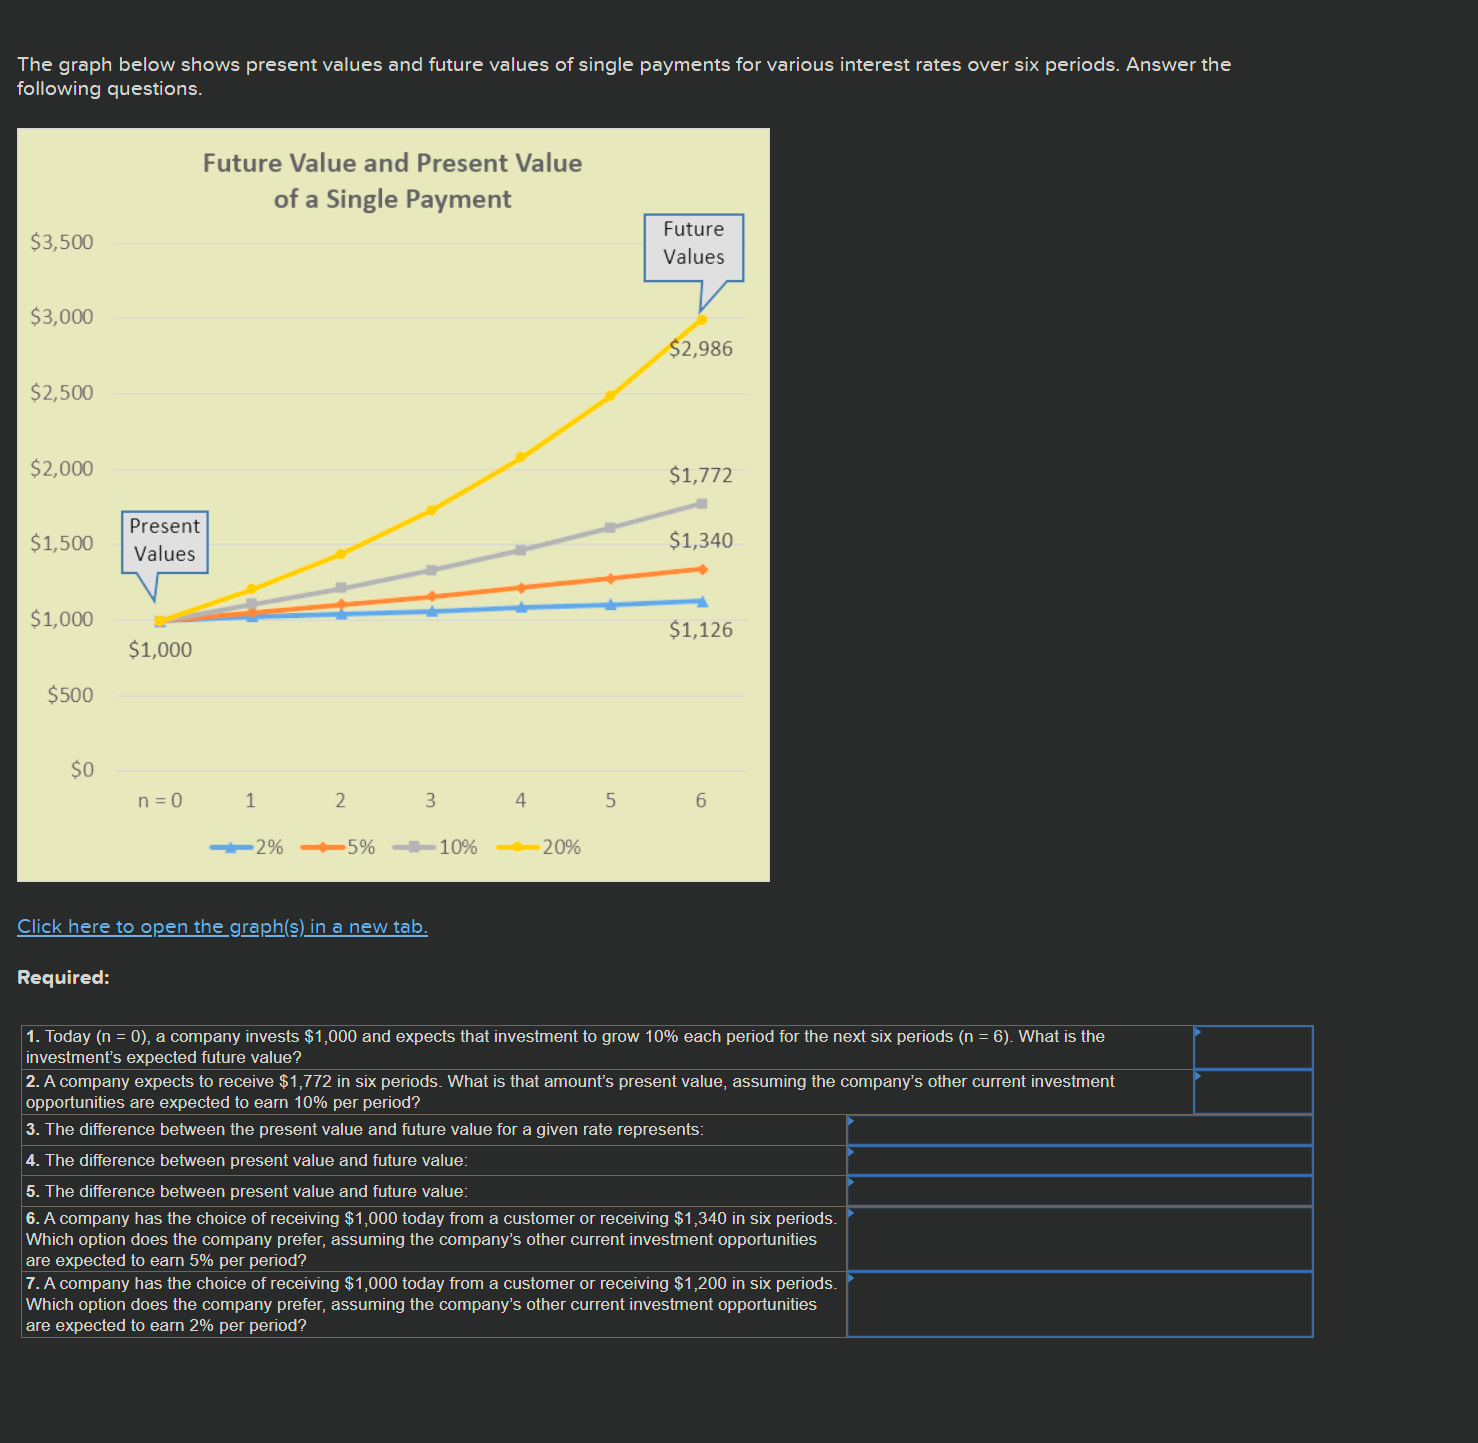Click the $2,986 data point on yellow line

[700, 317]
